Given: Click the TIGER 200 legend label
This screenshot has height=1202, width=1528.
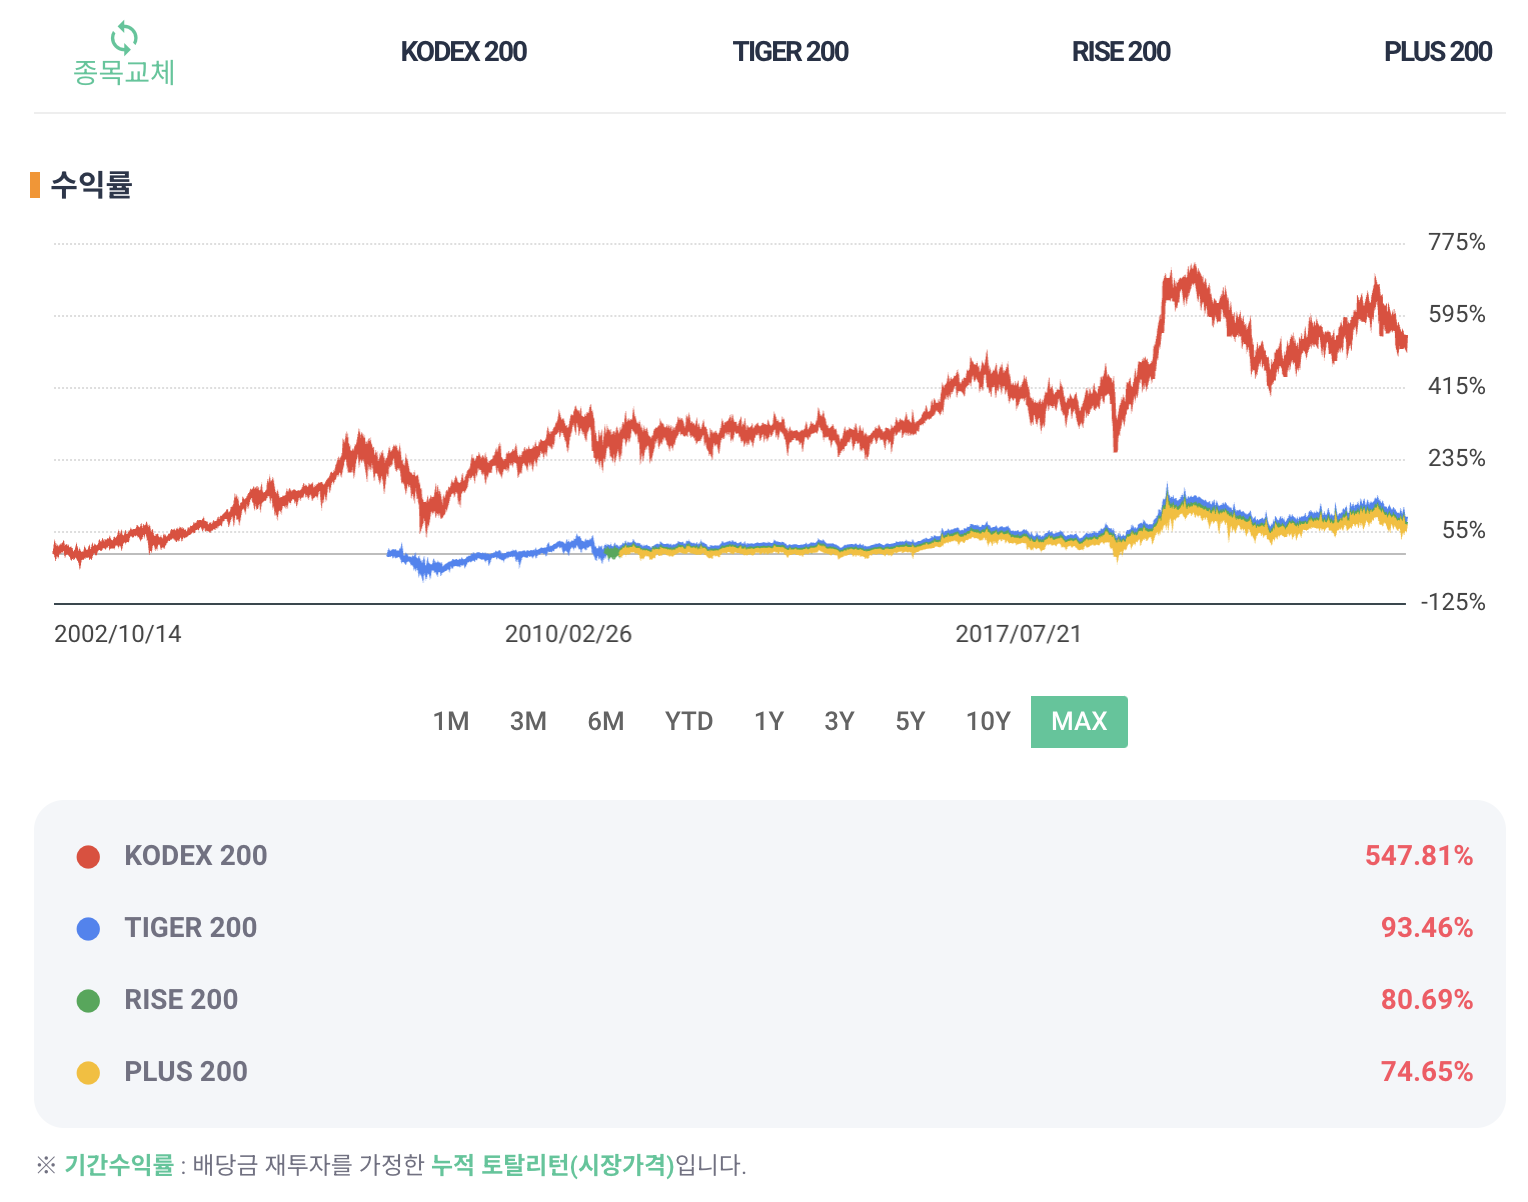Looking at the screenshot, I should pyautogui.click(x=191, y=928).
